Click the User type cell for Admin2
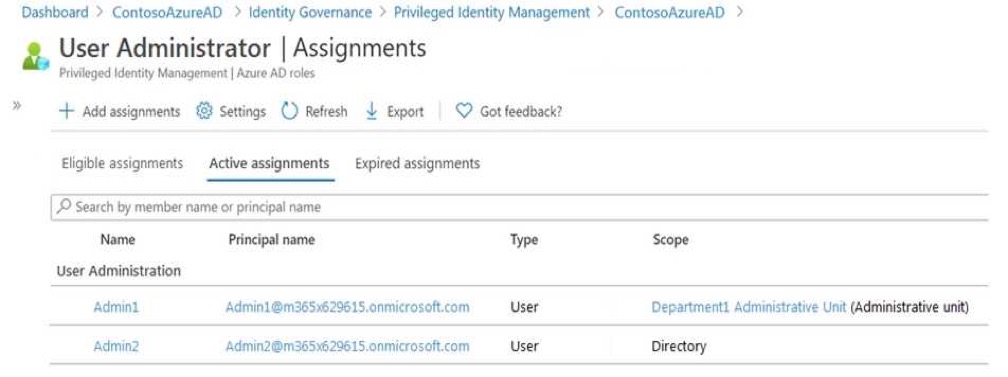Viewport: 1008px width, 377px height. point(524,346)
